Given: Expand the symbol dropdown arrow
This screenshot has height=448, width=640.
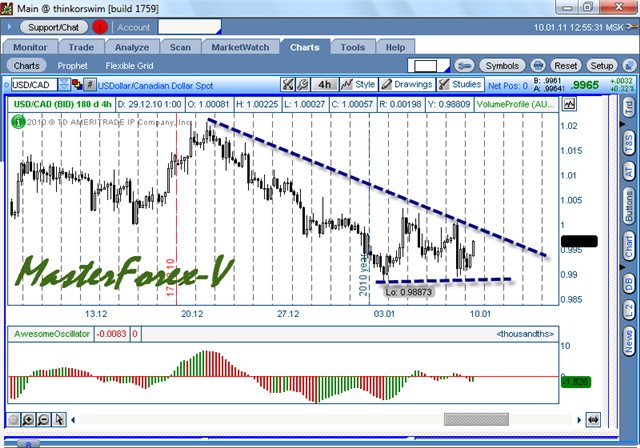Looking at the screenshot, I should (64, 85).
